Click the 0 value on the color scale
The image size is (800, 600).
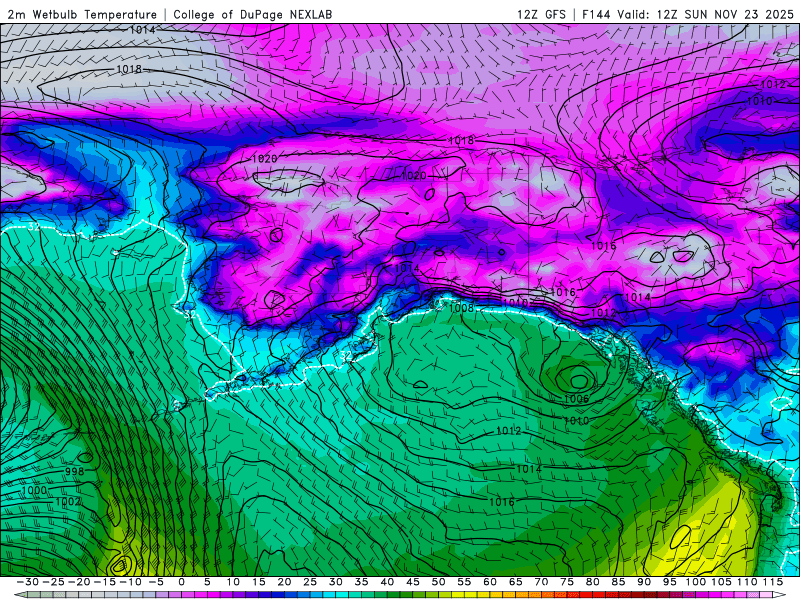coord(182,582)
